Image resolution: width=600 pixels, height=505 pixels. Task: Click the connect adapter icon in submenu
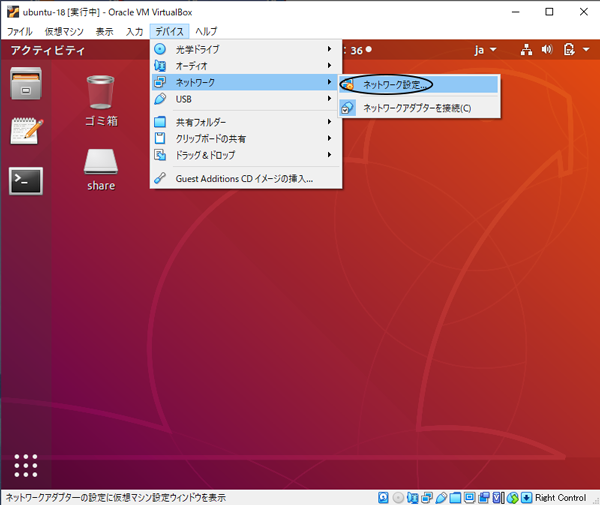point(347,108)
